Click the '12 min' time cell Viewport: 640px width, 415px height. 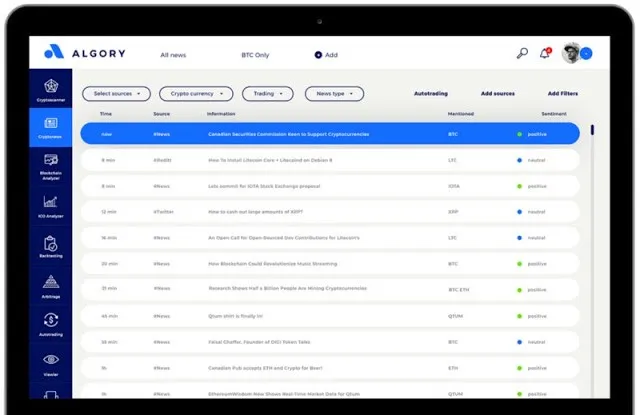(109, 212)
